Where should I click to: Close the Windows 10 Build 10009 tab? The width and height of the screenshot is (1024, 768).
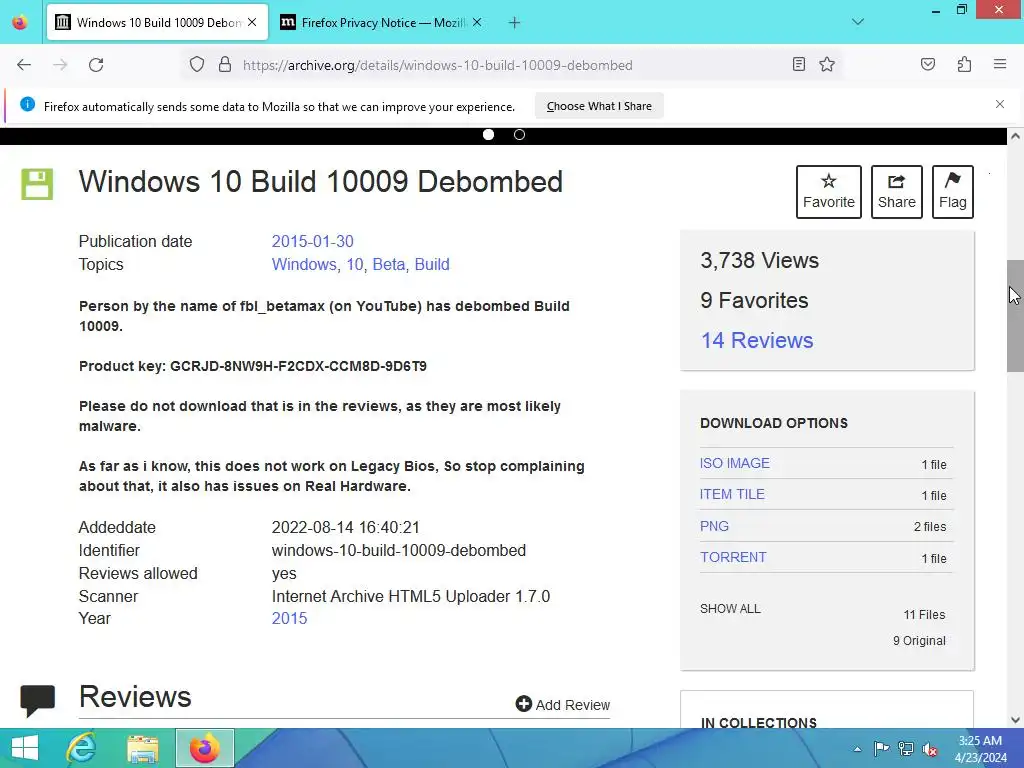click(252, 22)
